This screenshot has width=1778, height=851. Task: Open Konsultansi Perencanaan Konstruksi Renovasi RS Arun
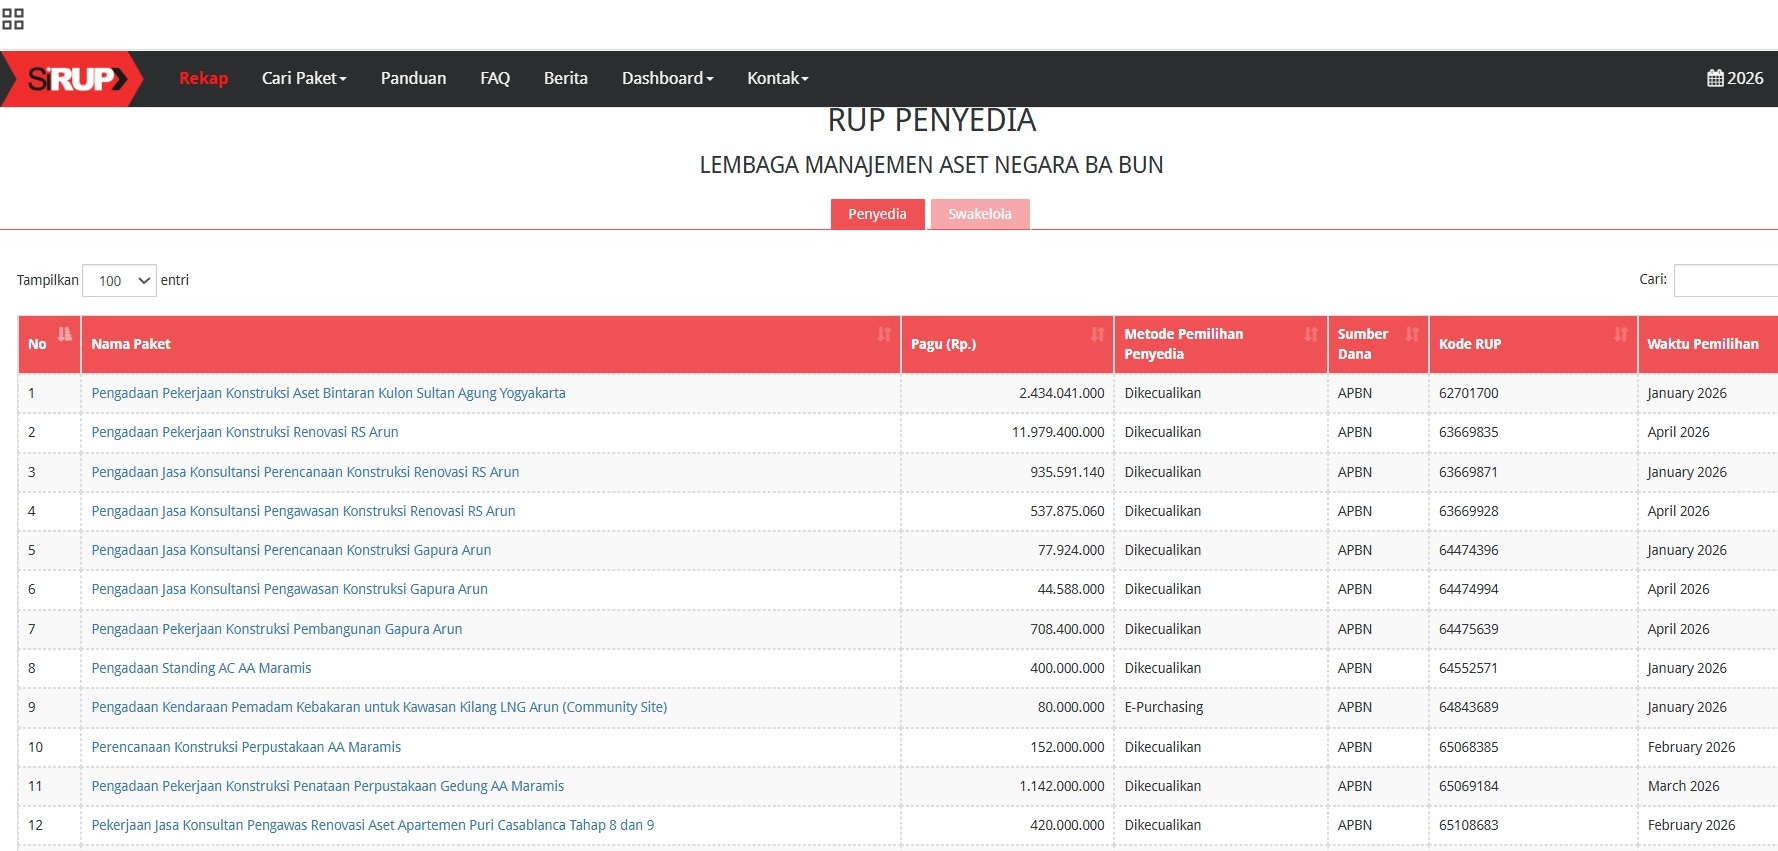305,472
